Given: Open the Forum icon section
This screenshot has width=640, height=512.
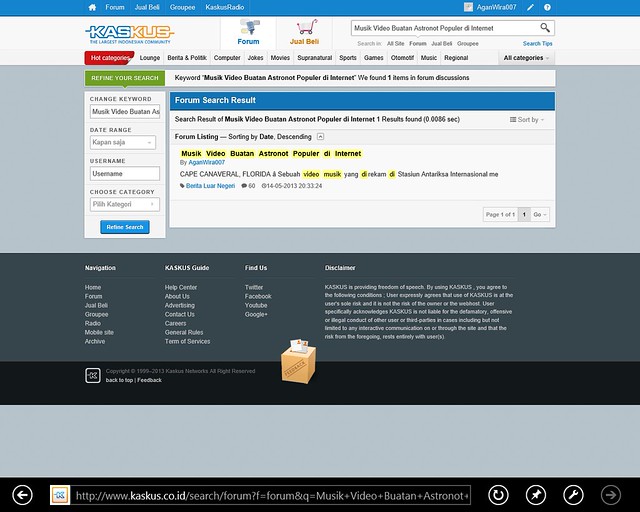Looking at the screenshot, I should pyautogui.click(x=248, y=33).
